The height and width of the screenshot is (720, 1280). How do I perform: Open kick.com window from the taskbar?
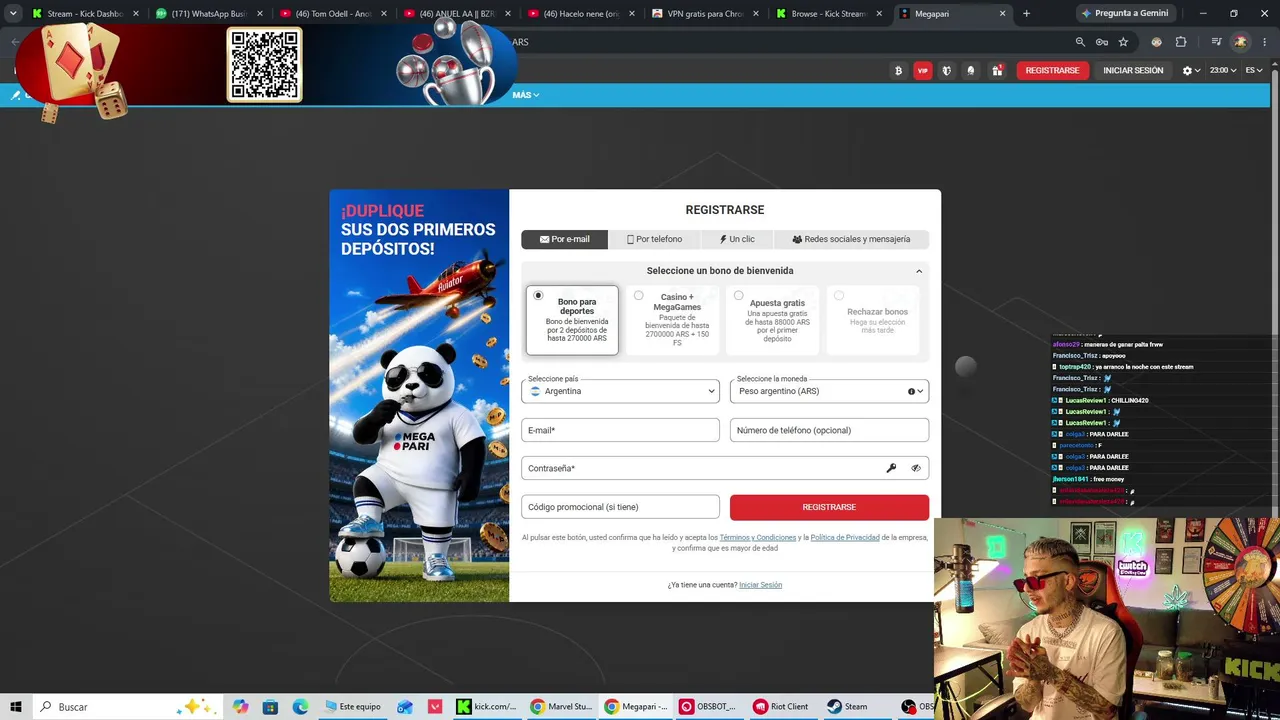tap(486, 706)
